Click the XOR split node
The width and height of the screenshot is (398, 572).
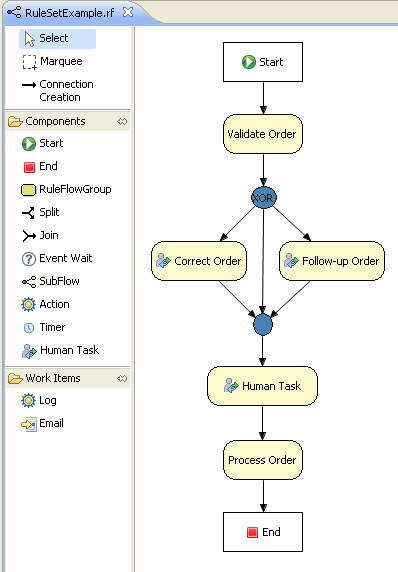click(x=264, y=198)
